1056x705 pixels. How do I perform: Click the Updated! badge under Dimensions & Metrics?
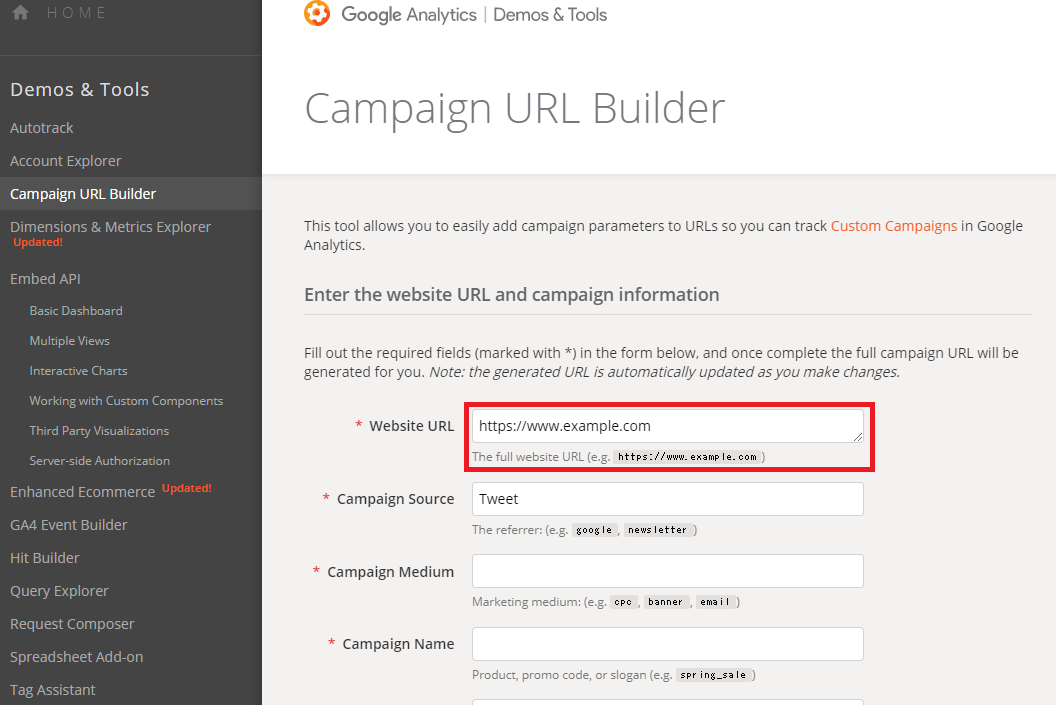pyautogui.click(x=38, y=242)
